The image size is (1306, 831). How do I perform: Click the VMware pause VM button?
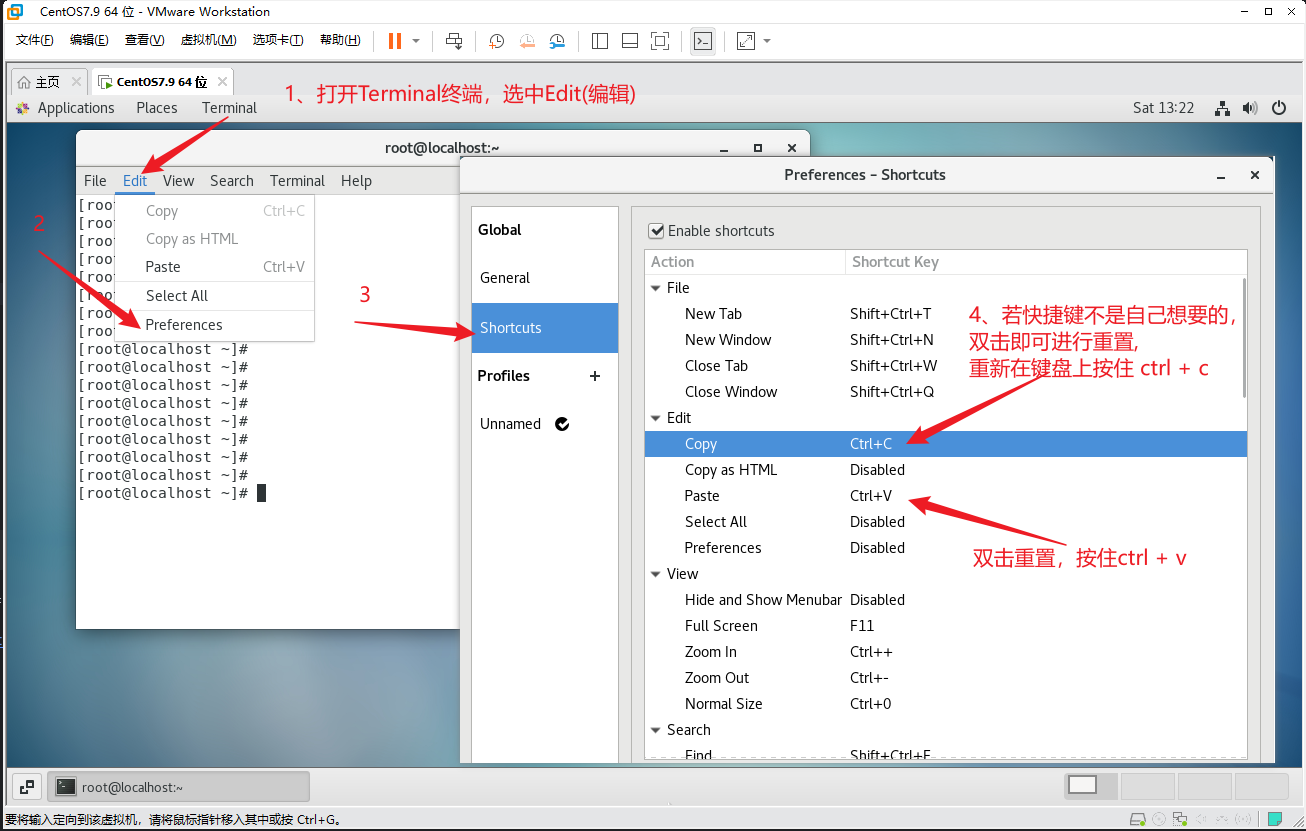point(394,41)
